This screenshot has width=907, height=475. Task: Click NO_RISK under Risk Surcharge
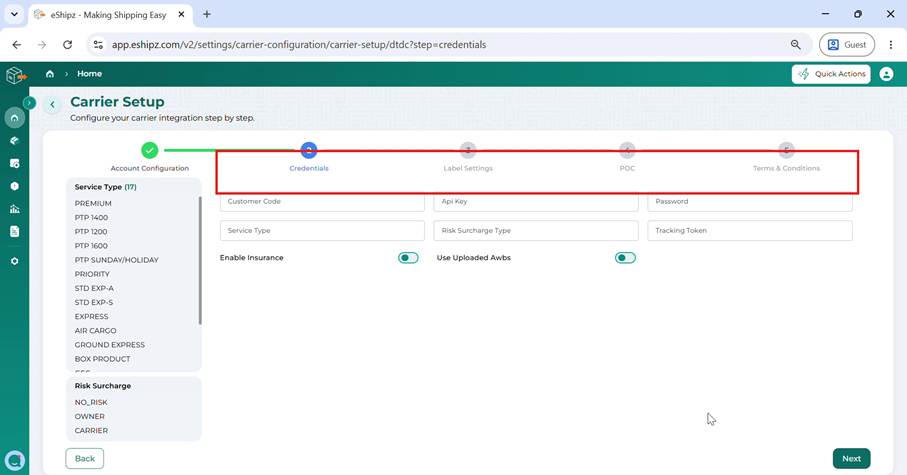tap(91, 402)
